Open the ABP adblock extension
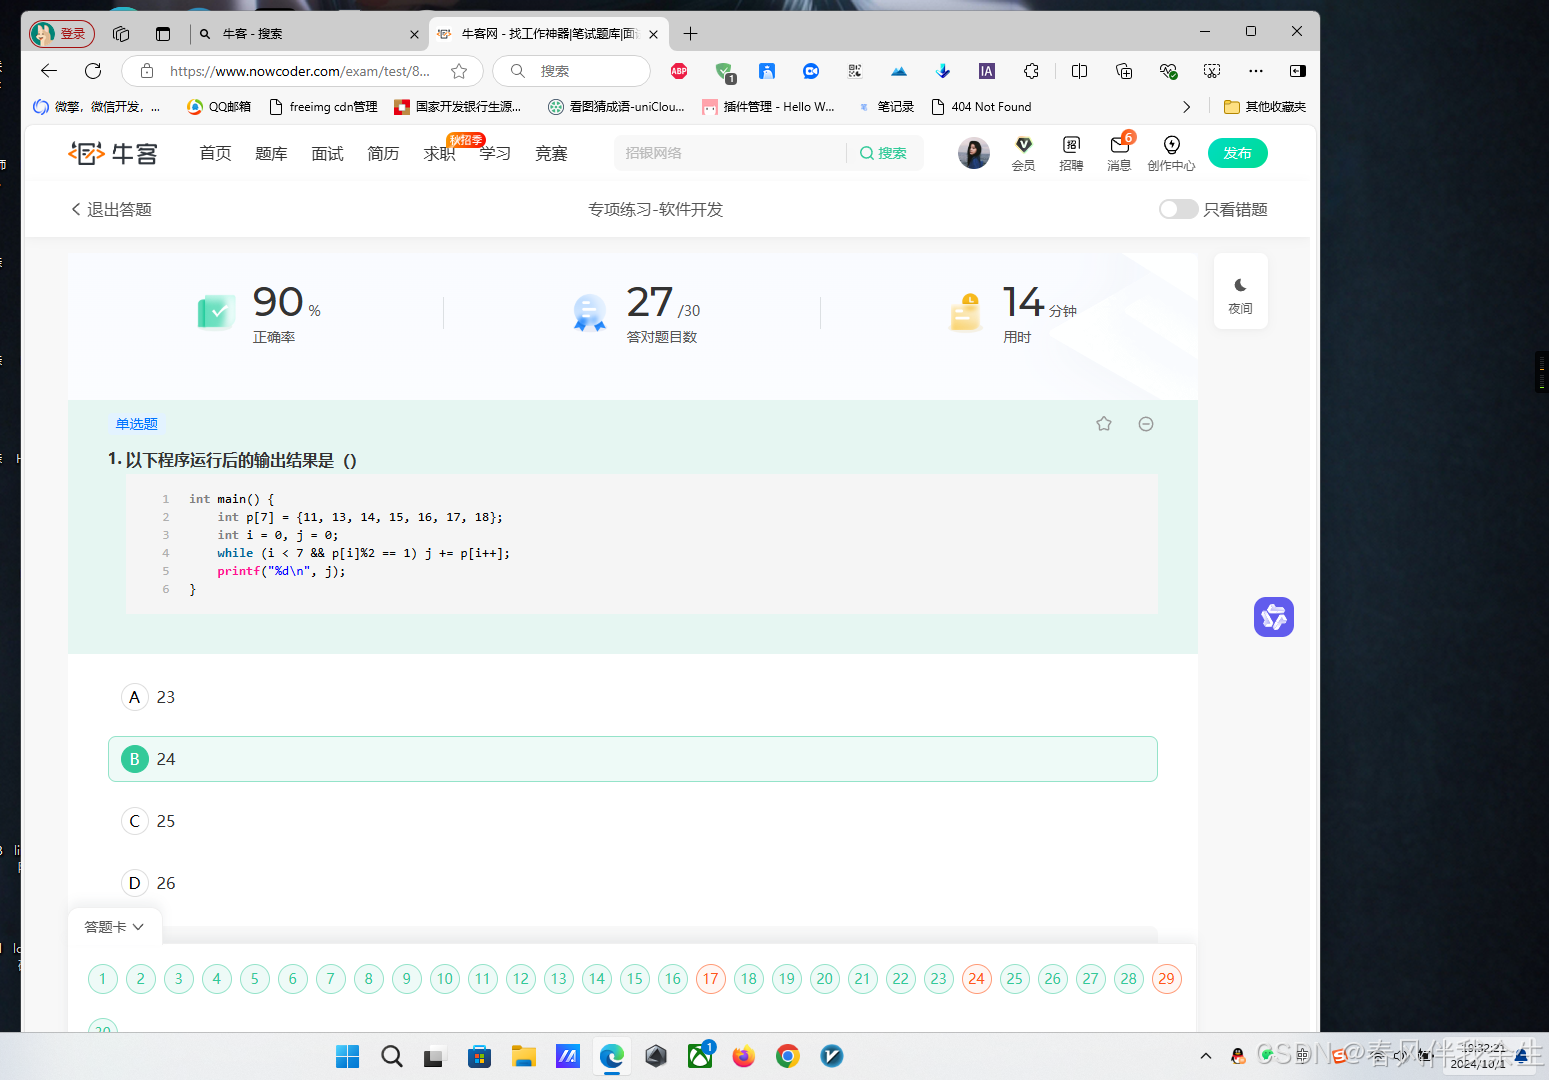 click(x=679, y=71)
